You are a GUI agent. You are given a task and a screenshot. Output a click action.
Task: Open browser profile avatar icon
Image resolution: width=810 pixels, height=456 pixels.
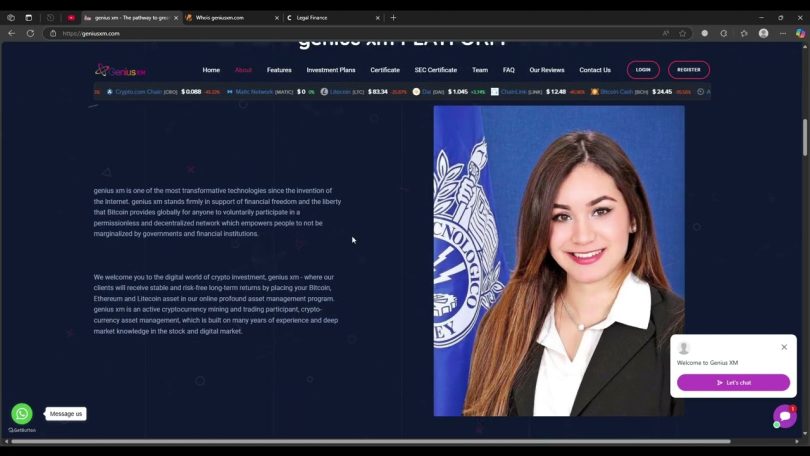point(764,33)
